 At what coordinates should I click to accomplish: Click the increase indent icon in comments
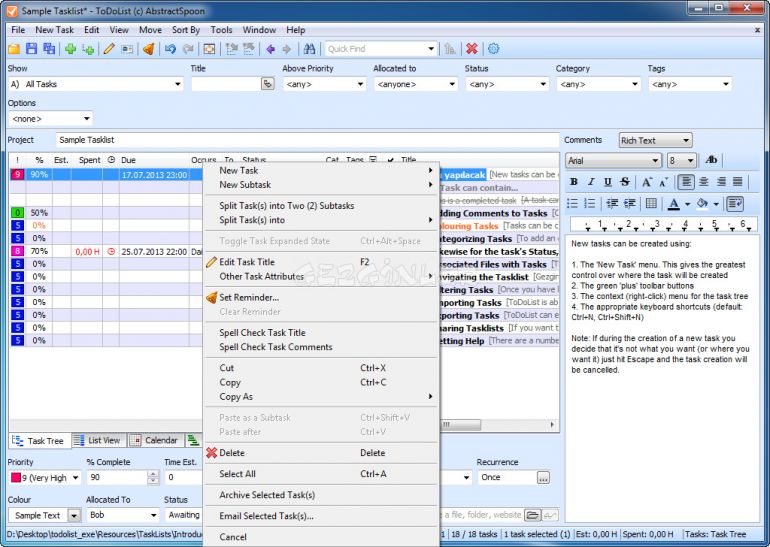(630, 203)
